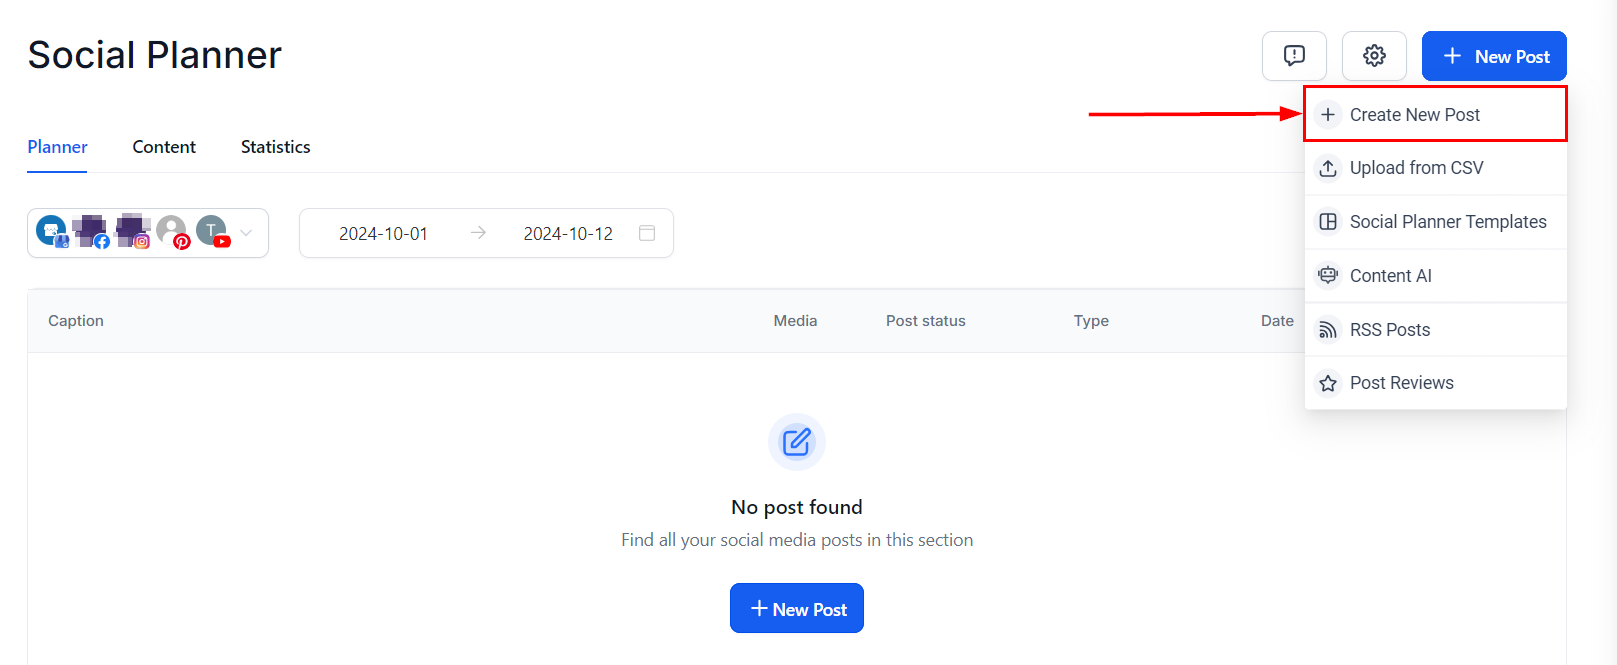Choose Content AI from the dropdown menu
Screen dimensions: 1617x665
(x=1390, y=276)
